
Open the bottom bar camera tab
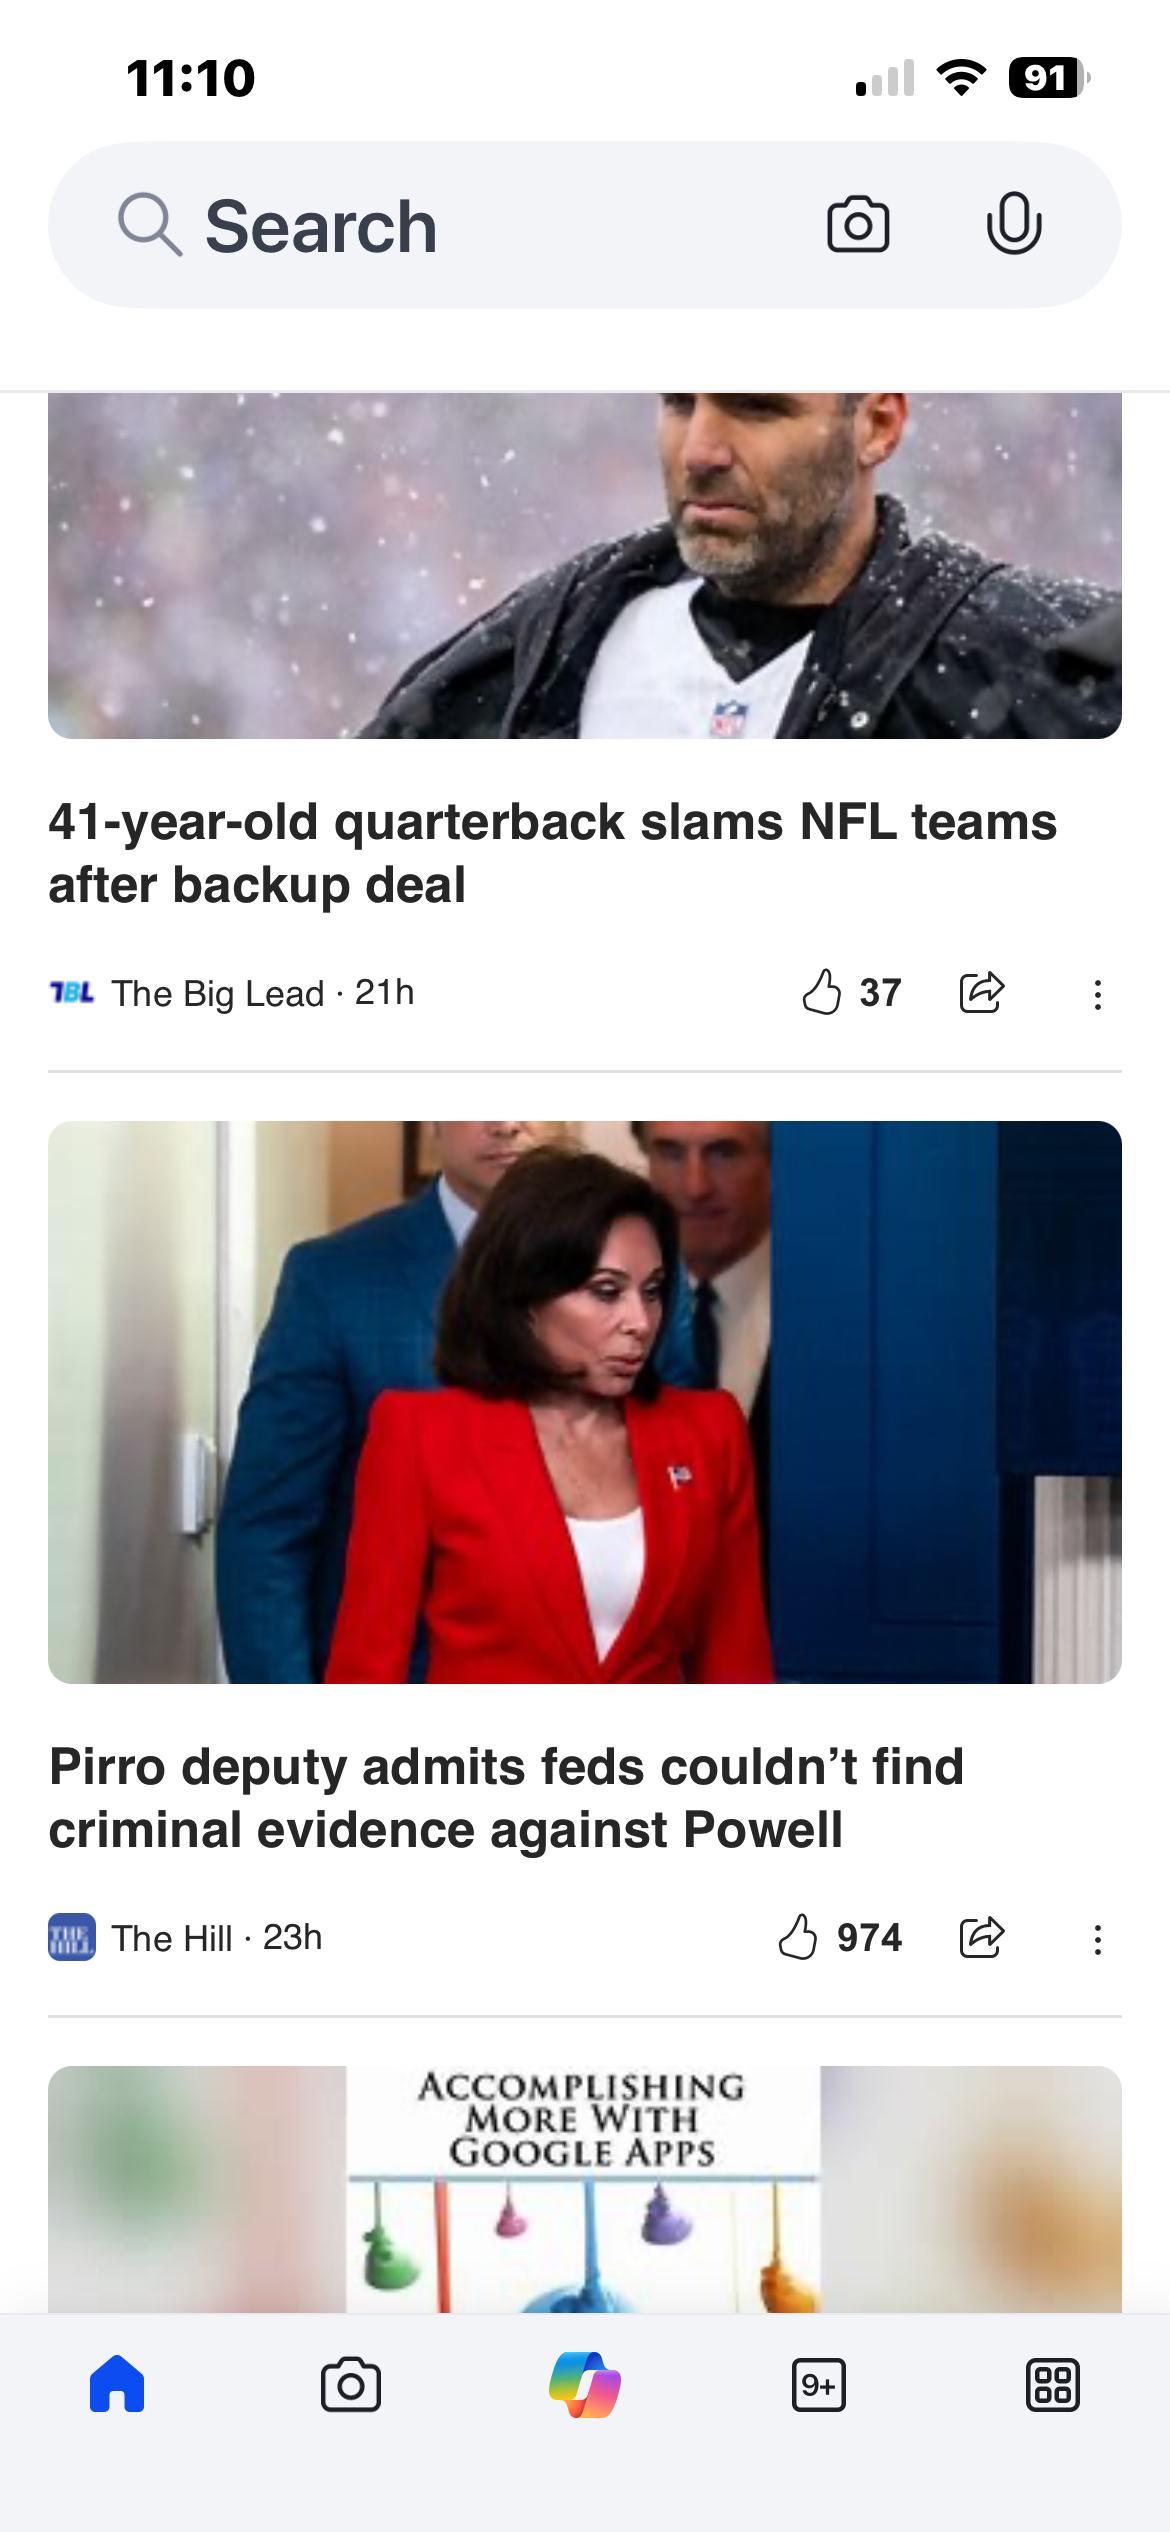pyautogui.click(x=350, y=2385)
